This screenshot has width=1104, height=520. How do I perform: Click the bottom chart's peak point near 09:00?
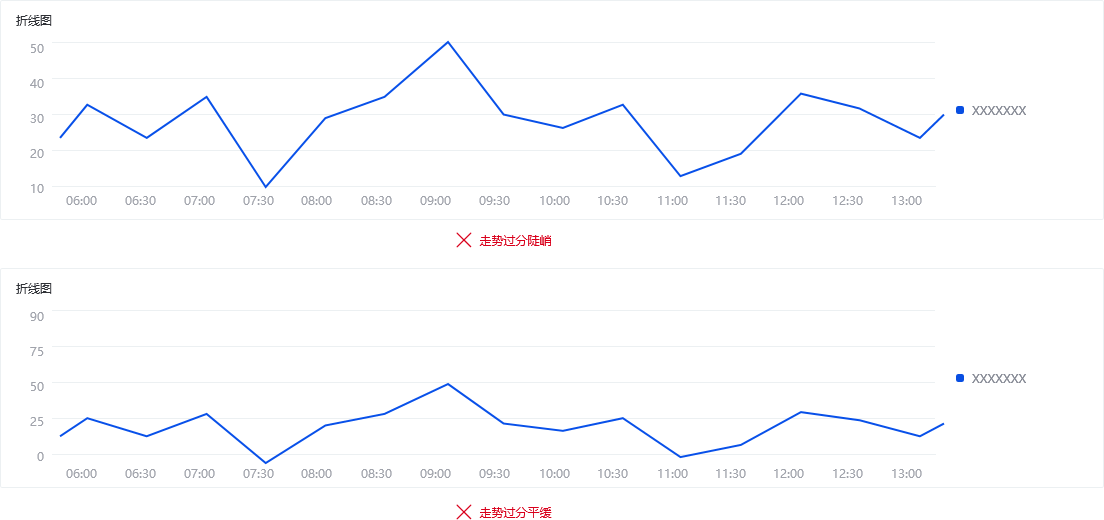(448, 384)
